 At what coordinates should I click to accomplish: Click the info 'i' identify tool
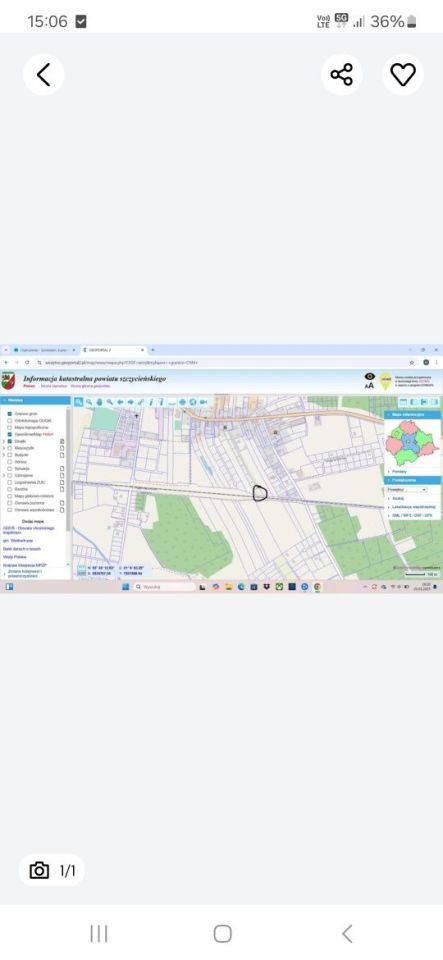tap(151, 402)
